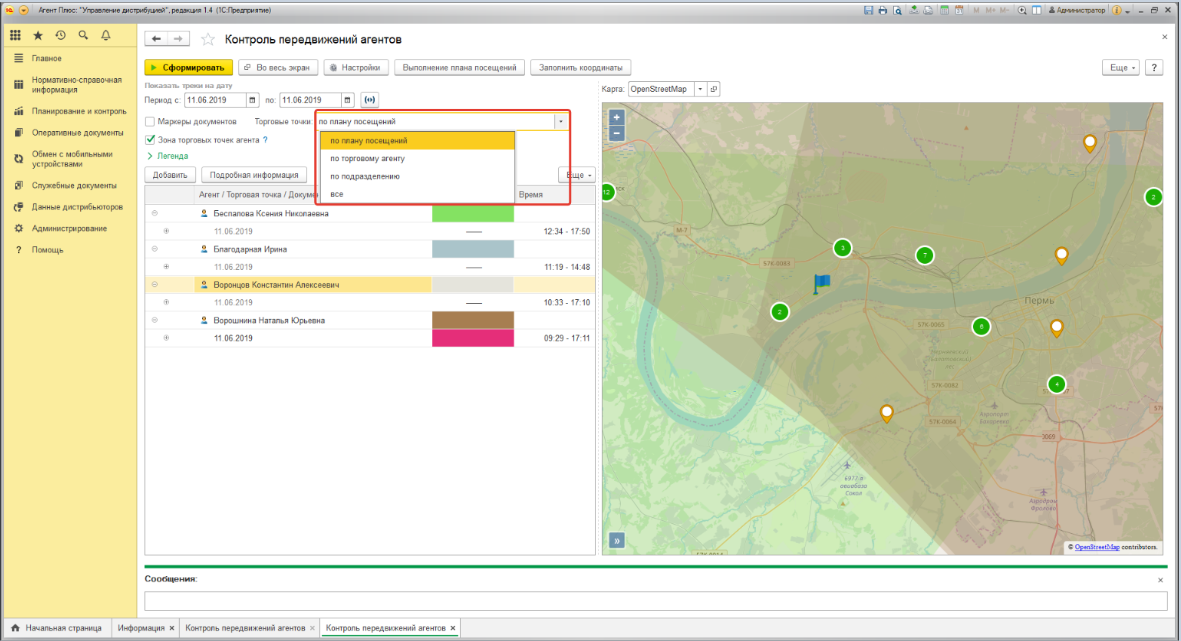Viewport: 1181px width, 641px height.
Task: Click the blue flag marker on the map
Action: click(x=821, y=284)
